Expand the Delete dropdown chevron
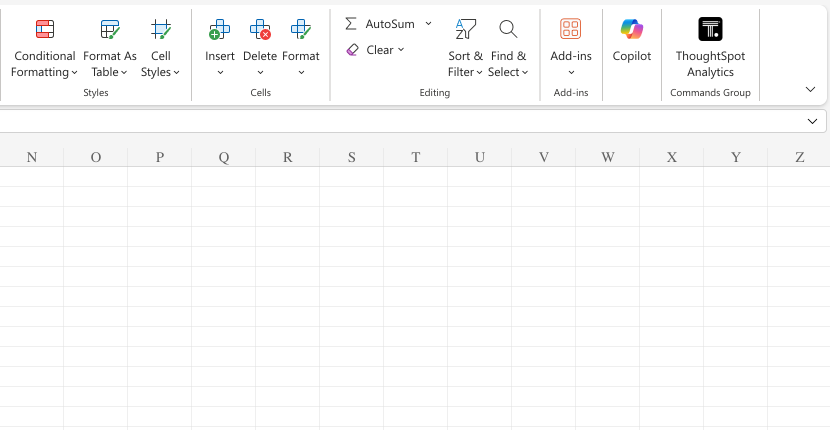 click(x=260, y=72)
